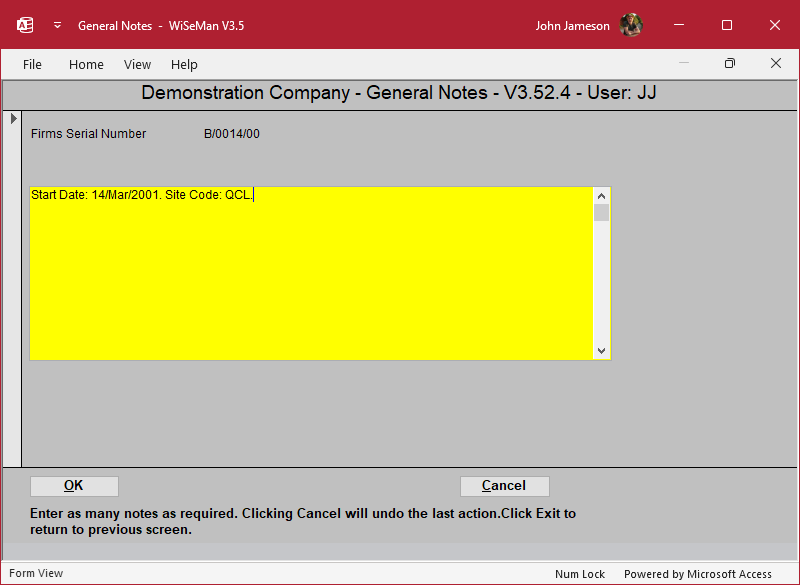Image resolution: width=800 pixels, height=585 pixels.
Task: Click the Firms Serial Number value B/0014/00
Action: coord(232,134)
